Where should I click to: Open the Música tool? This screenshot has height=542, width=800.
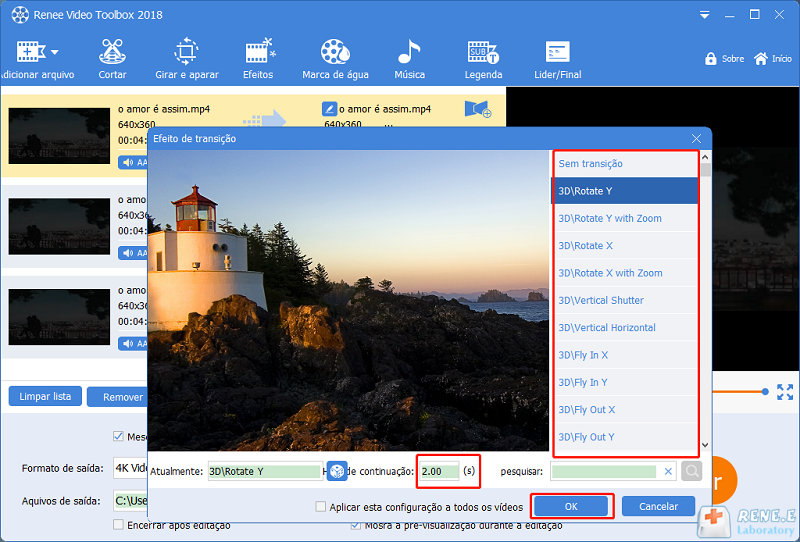click(x=409, y=60)
